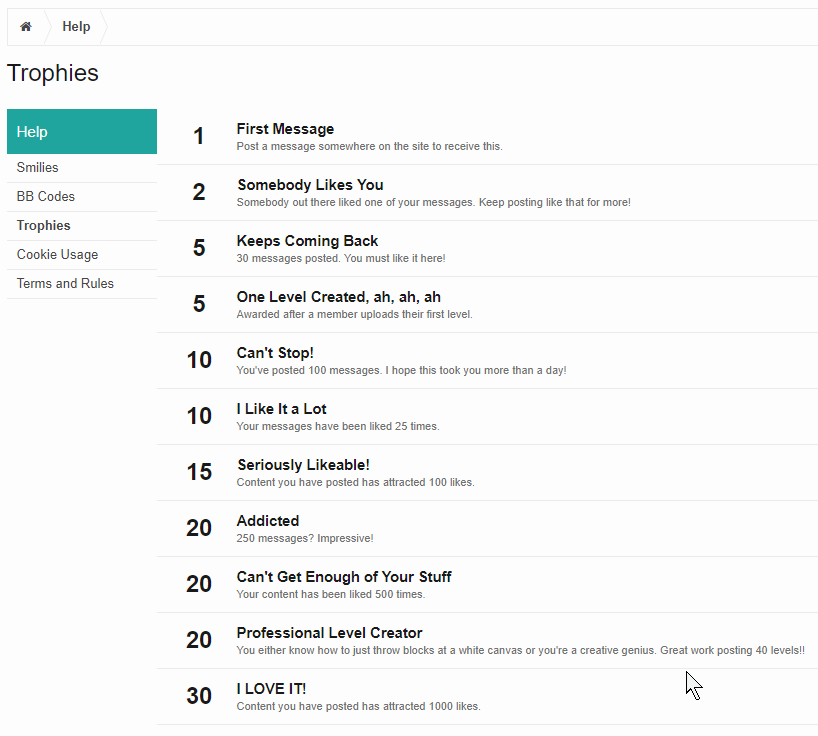
Task: Click One Level Created trophy title
Action: tap(338, 297)
